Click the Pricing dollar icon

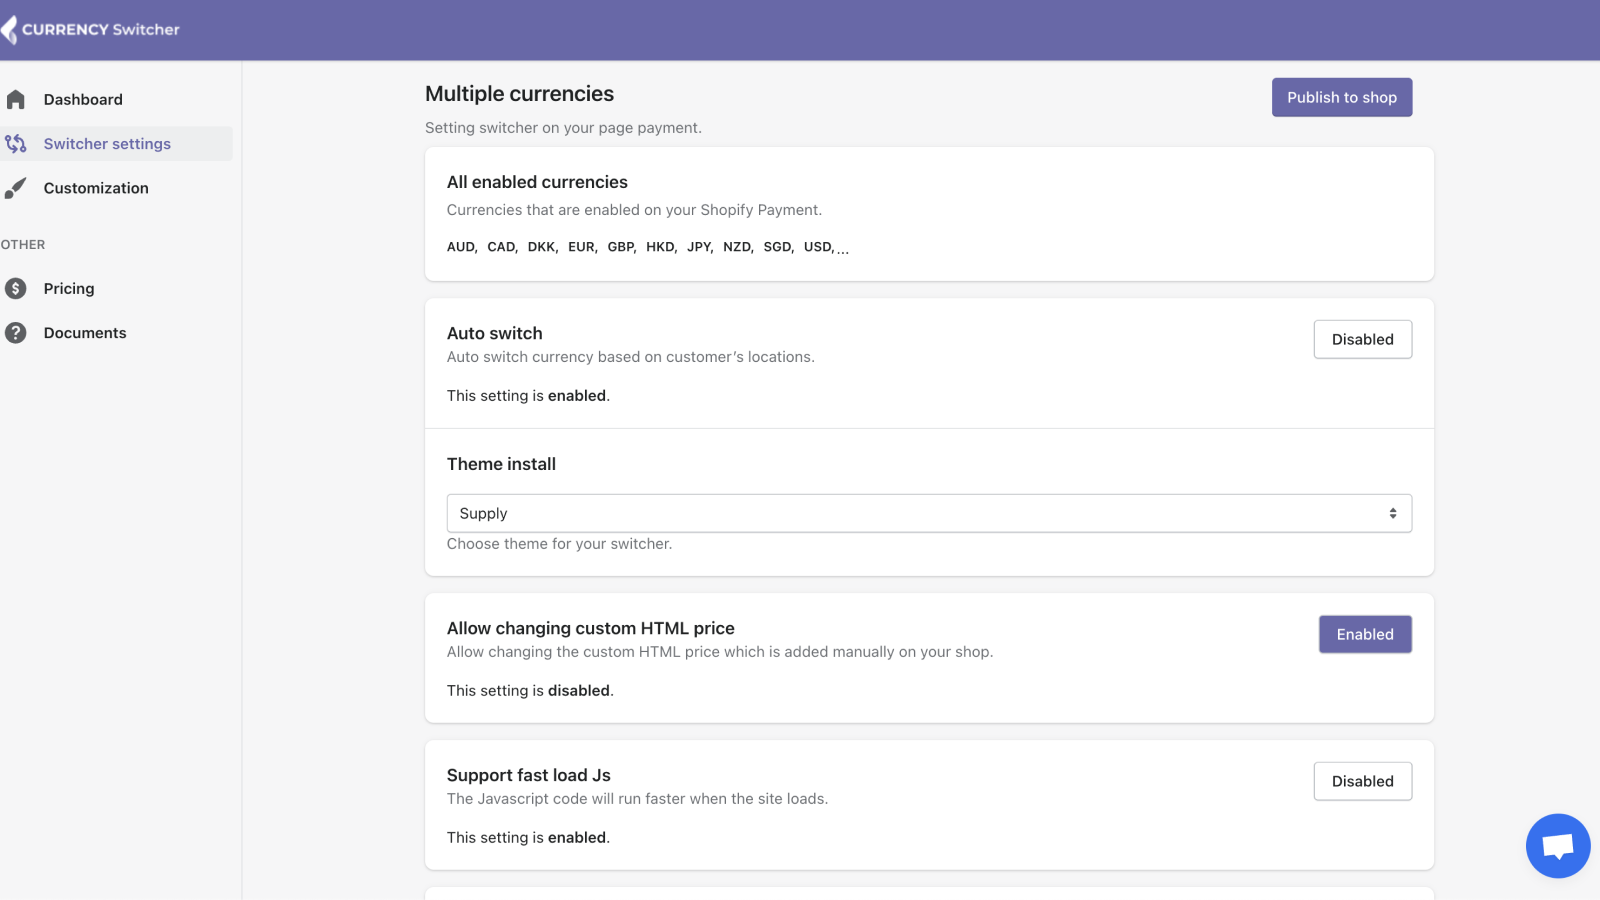(16, 289)
